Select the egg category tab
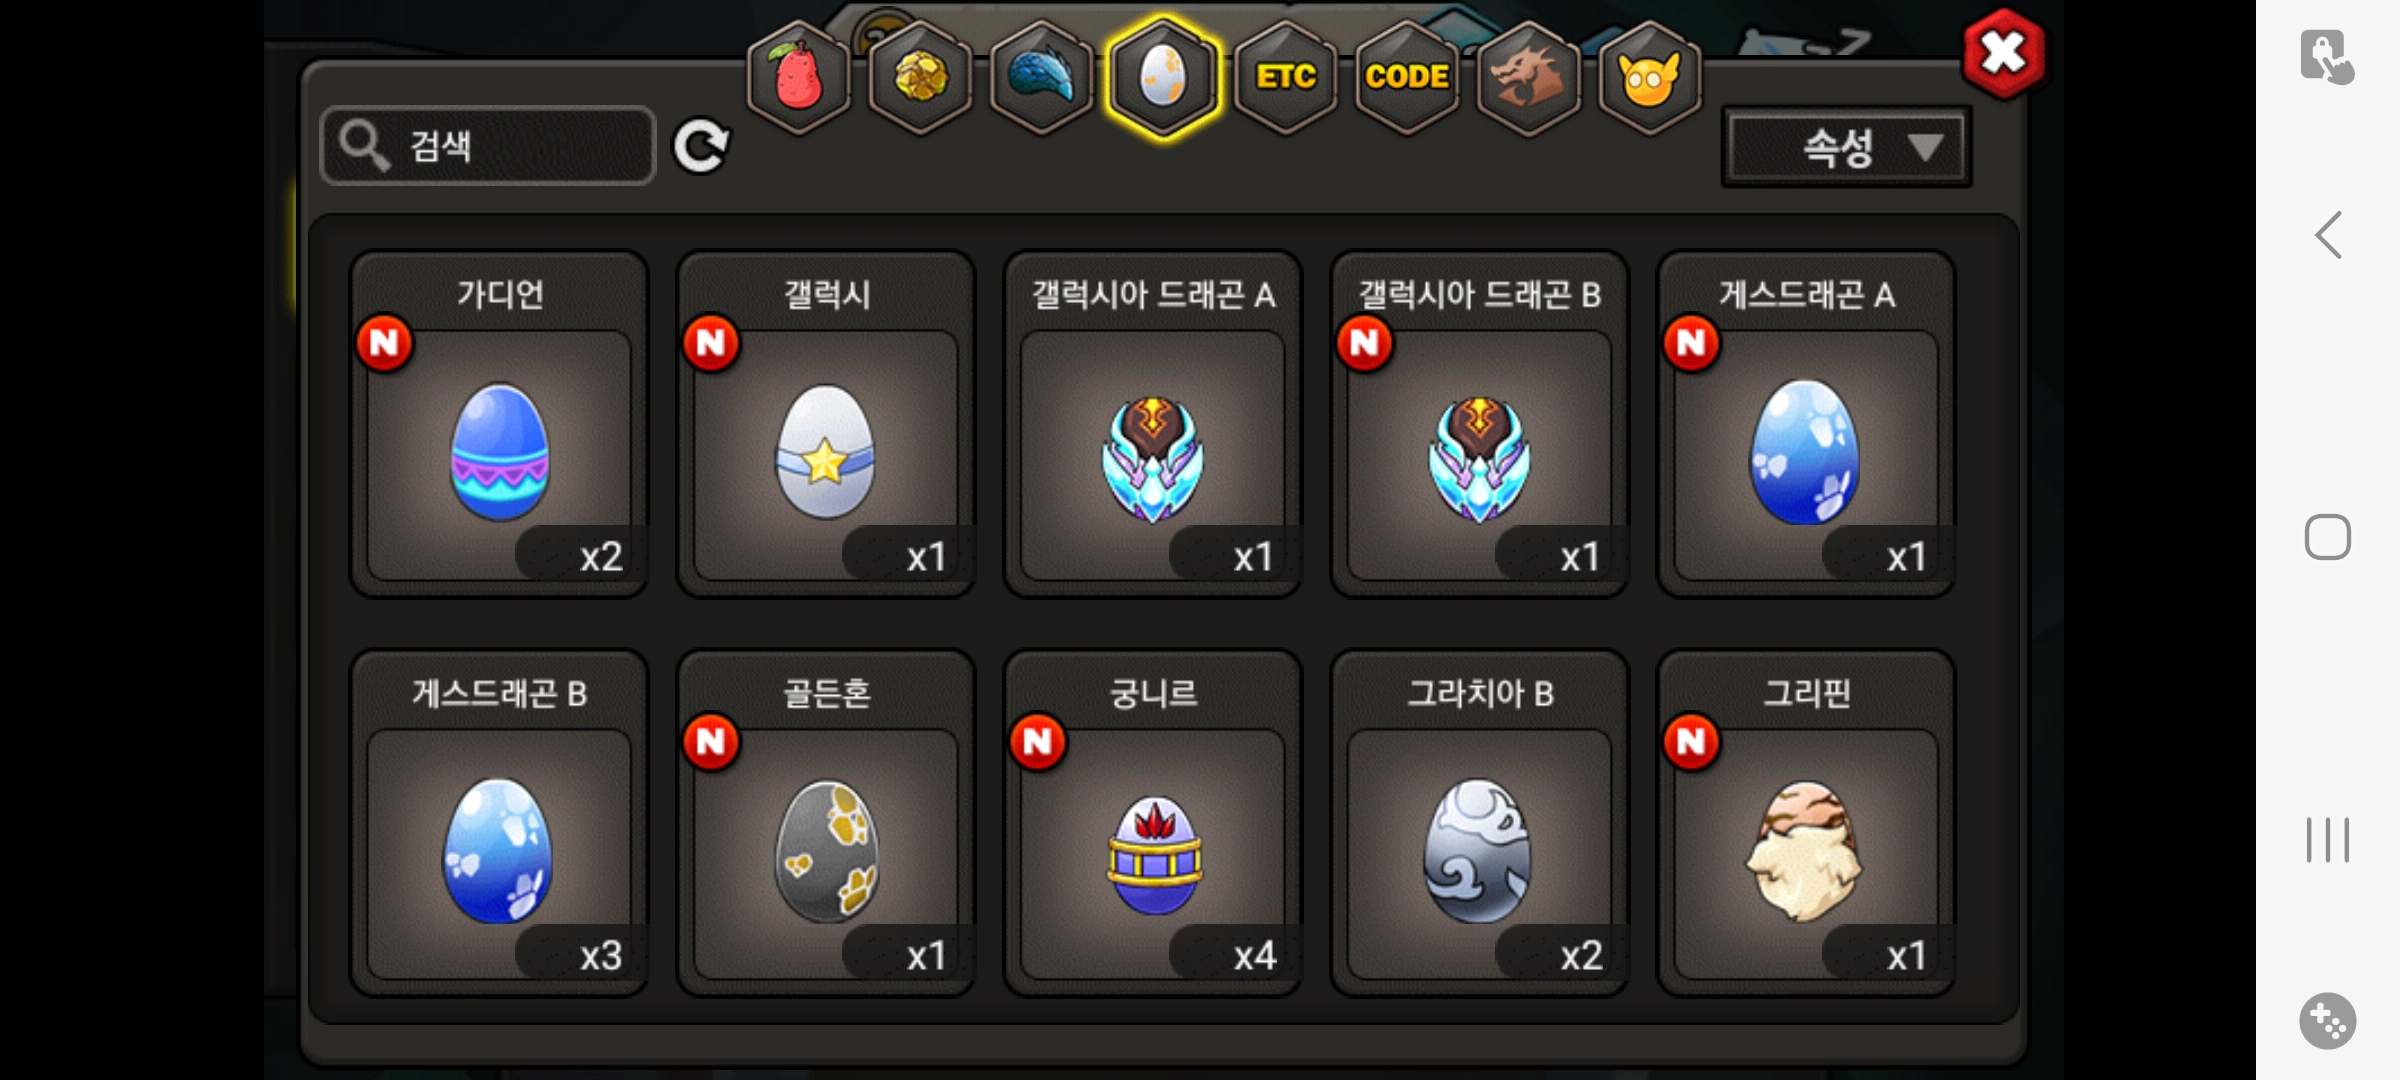 point(1162,77)
